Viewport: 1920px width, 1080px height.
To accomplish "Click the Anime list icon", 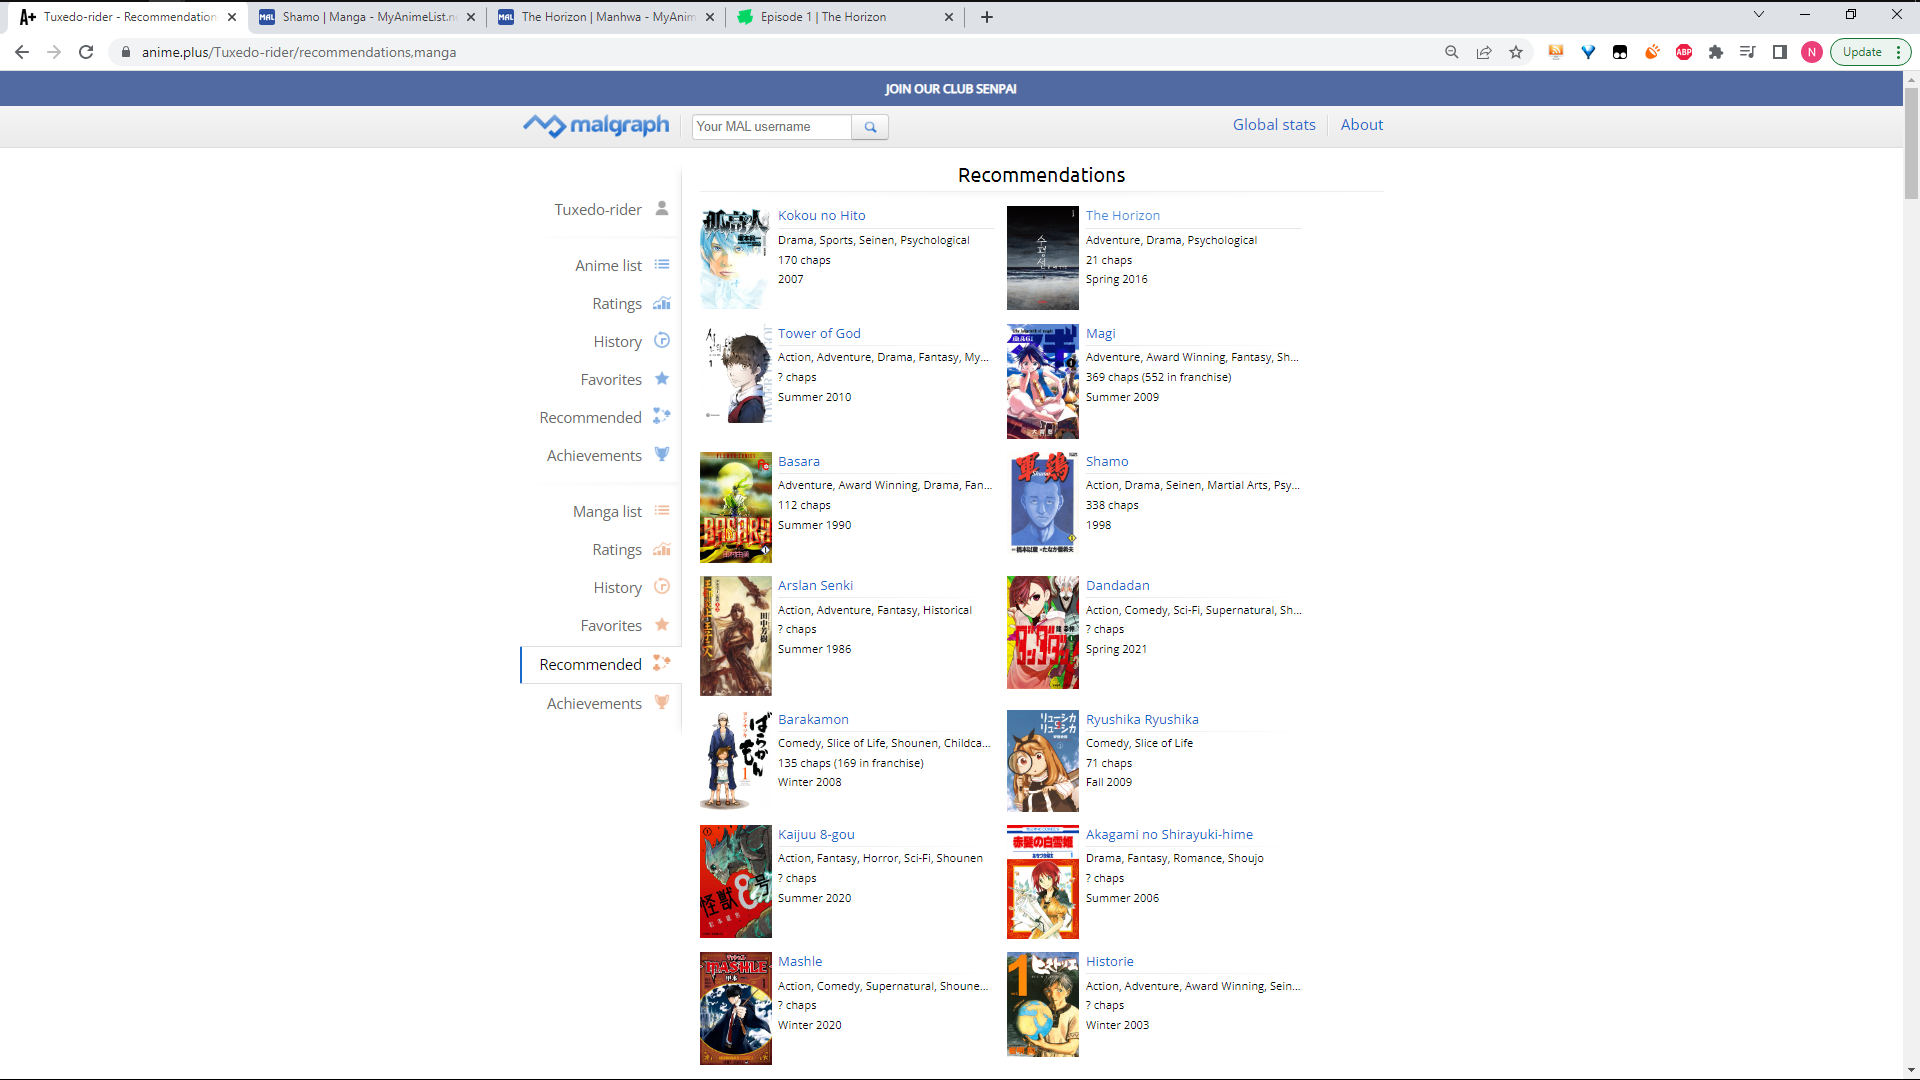I will 662,265.
